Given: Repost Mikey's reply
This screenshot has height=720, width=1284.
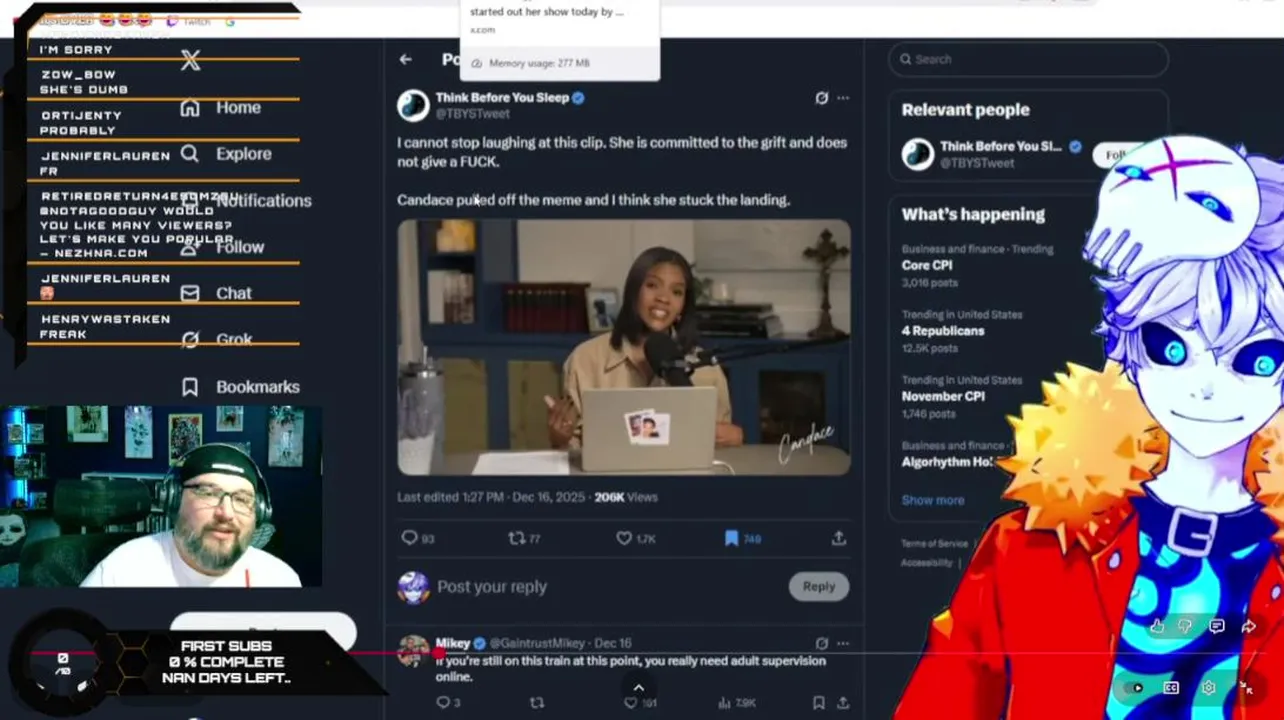Looking at the screenshot, I should 537,703.
